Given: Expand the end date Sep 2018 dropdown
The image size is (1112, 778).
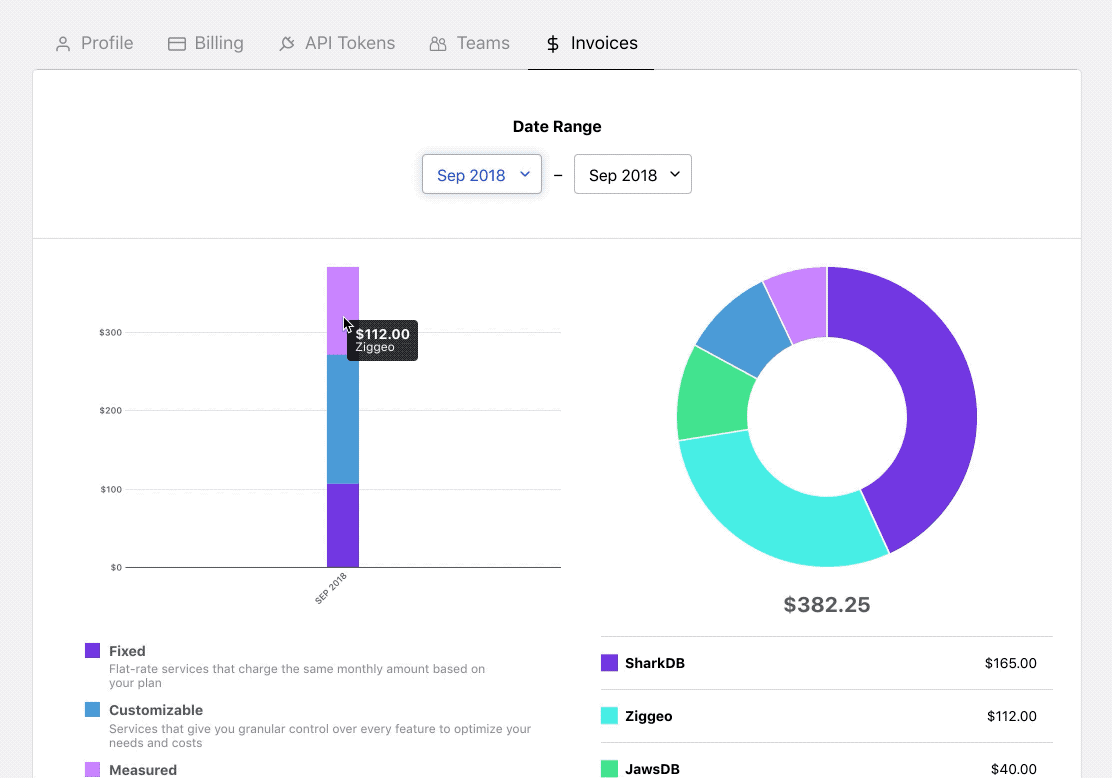Looking at the screenshot, I should [632, 175].
